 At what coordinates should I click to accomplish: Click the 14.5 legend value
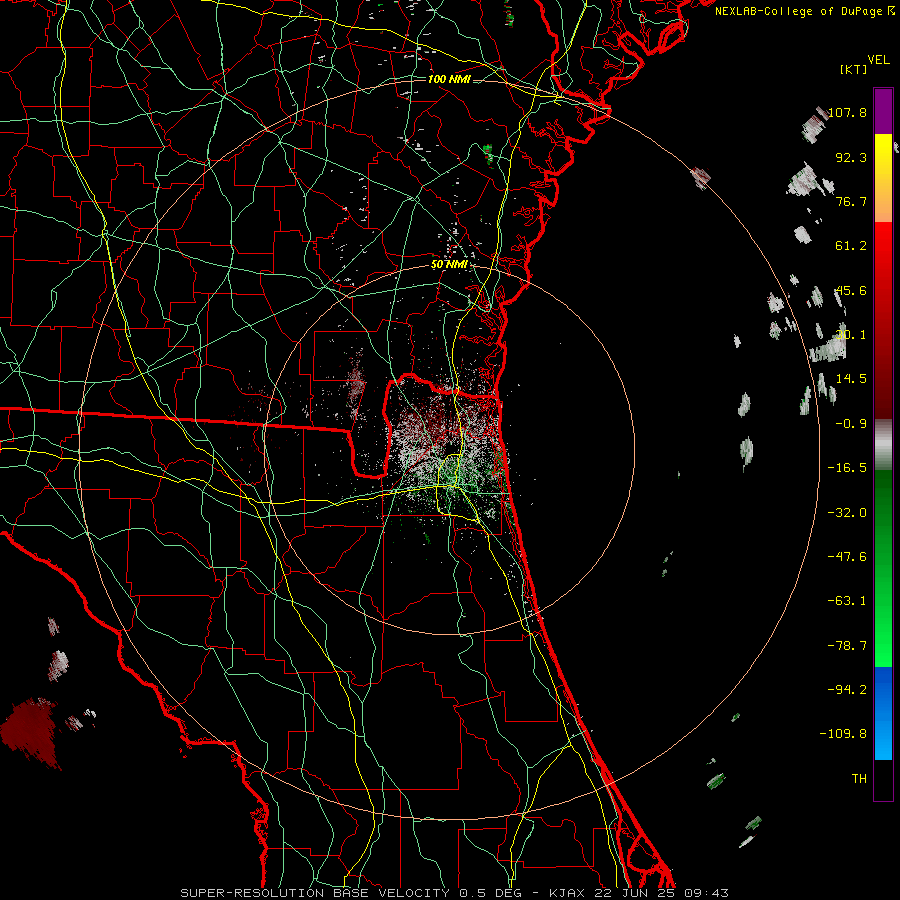[851, 379]
